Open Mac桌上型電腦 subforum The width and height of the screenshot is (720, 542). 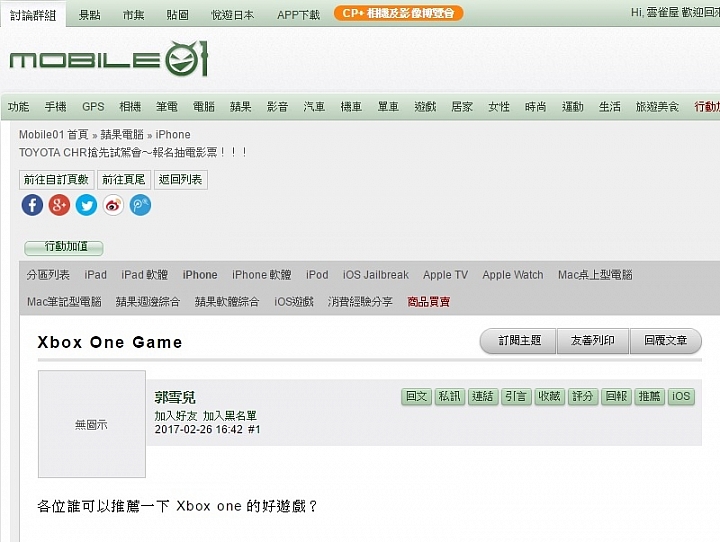595,275
